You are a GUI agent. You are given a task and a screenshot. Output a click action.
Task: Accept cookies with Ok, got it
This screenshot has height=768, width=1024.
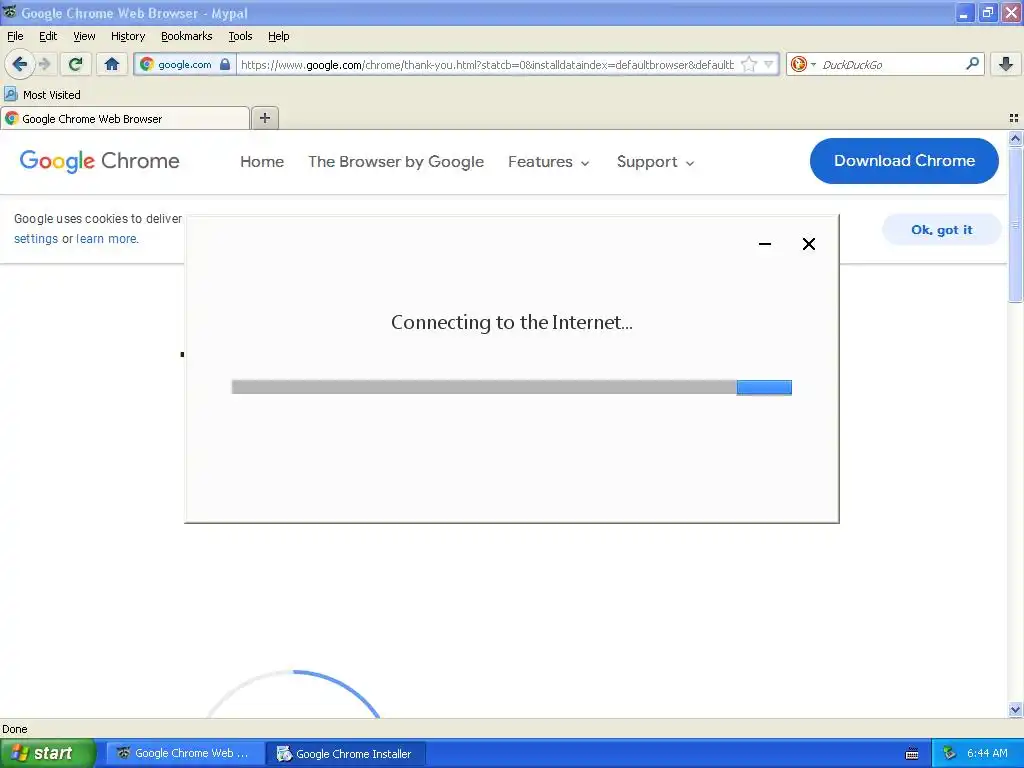(941, 229)
